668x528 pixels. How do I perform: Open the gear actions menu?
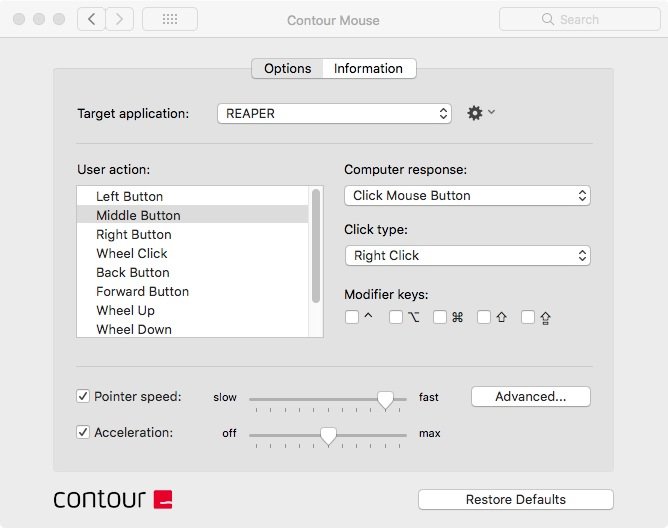coord(481,113)
